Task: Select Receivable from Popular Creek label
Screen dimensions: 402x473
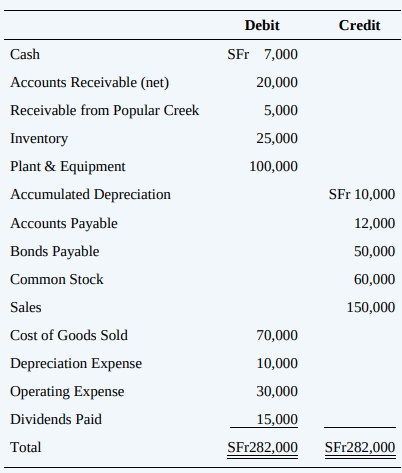Action: pyautogui.click(x=105, y=111)
